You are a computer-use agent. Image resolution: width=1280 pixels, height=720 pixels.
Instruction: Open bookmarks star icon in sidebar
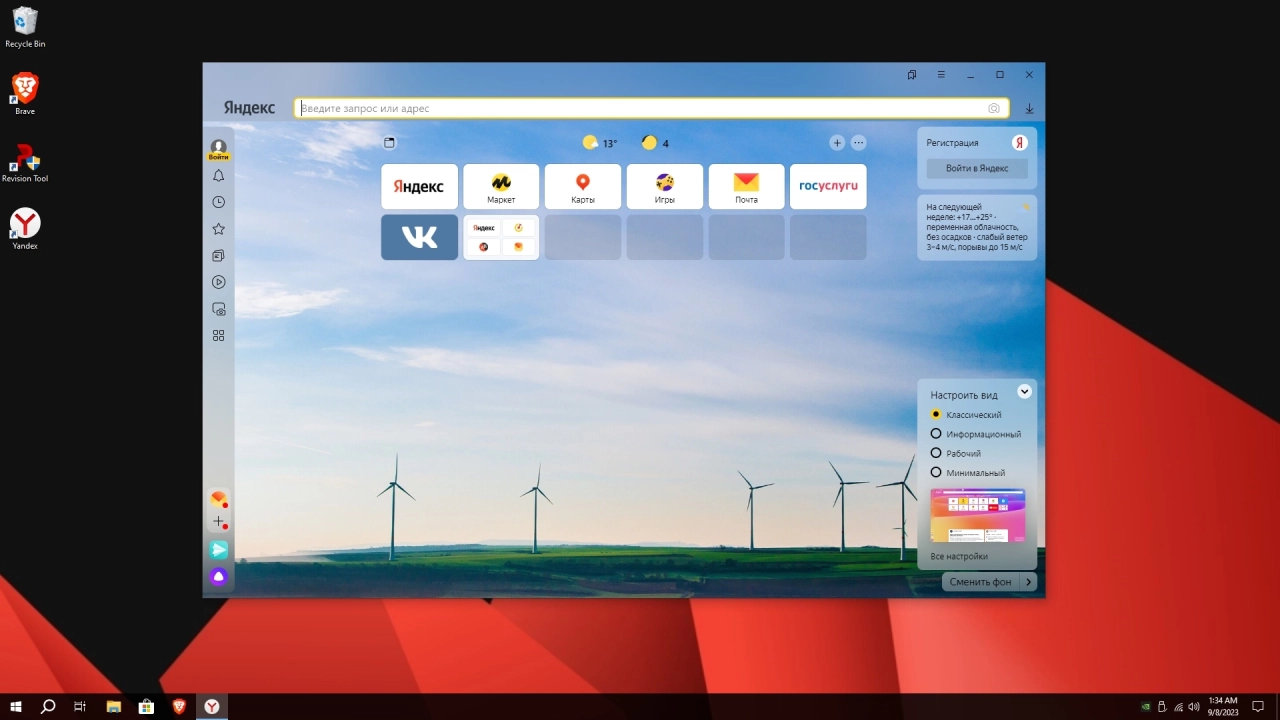pyautogui.click(x=219, y=229)
